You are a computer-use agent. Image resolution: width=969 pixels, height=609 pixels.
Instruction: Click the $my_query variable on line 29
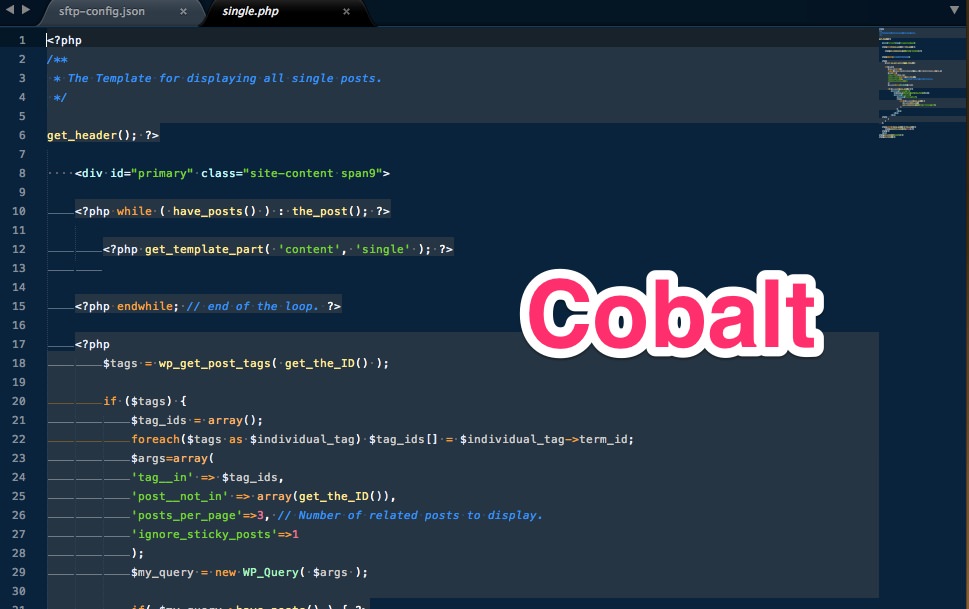[x=162, y=573]
